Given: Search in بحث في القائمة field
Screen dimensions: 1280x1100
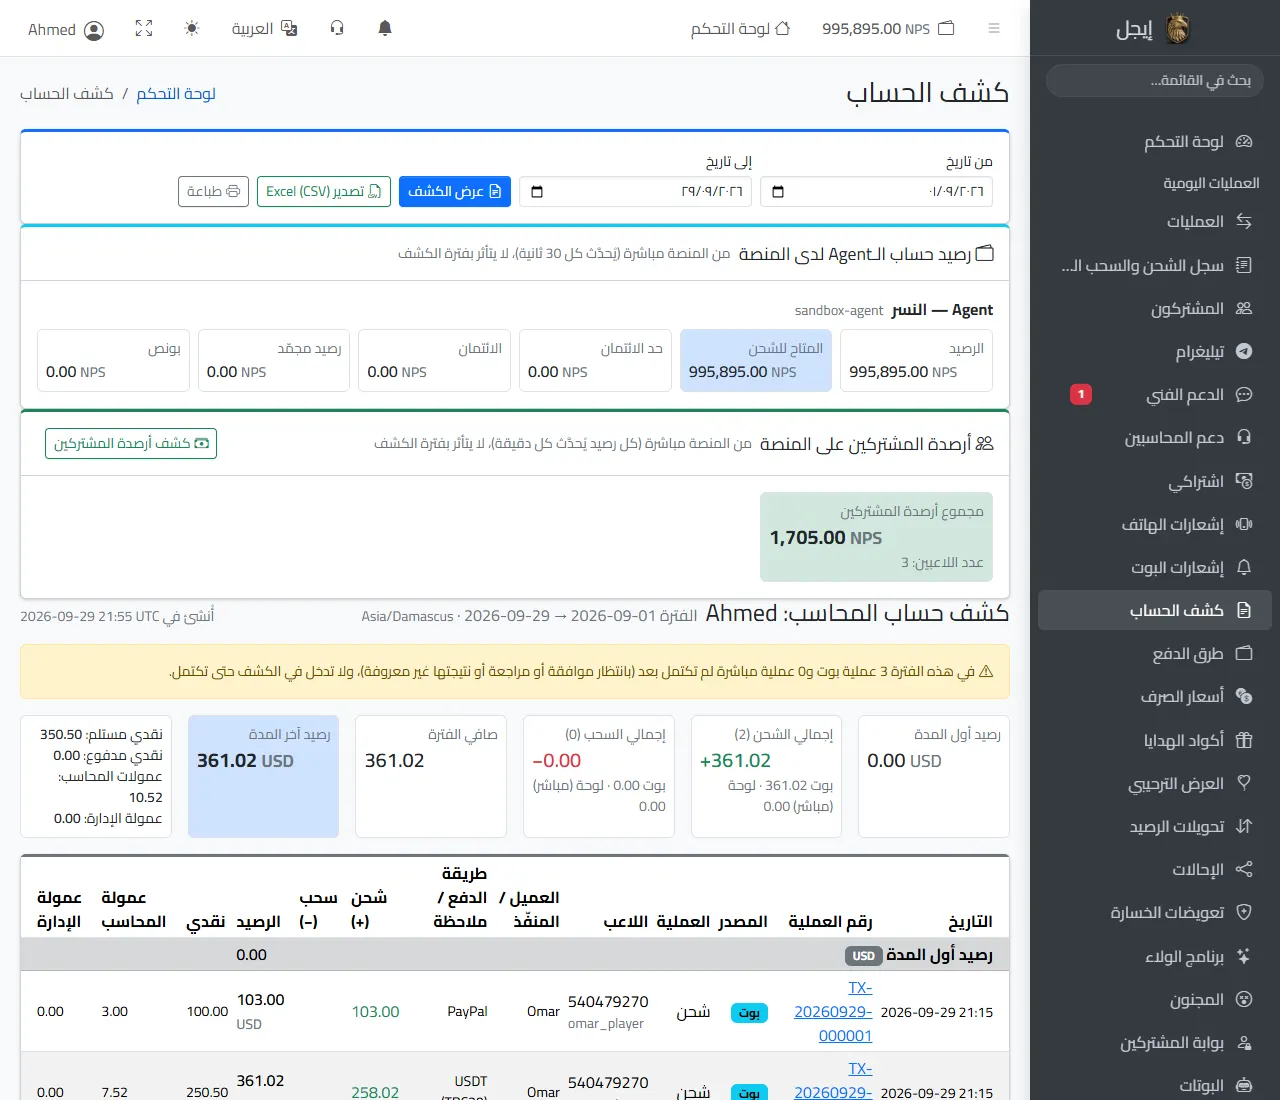Looking at the screenshot, I should point(1155,81).
